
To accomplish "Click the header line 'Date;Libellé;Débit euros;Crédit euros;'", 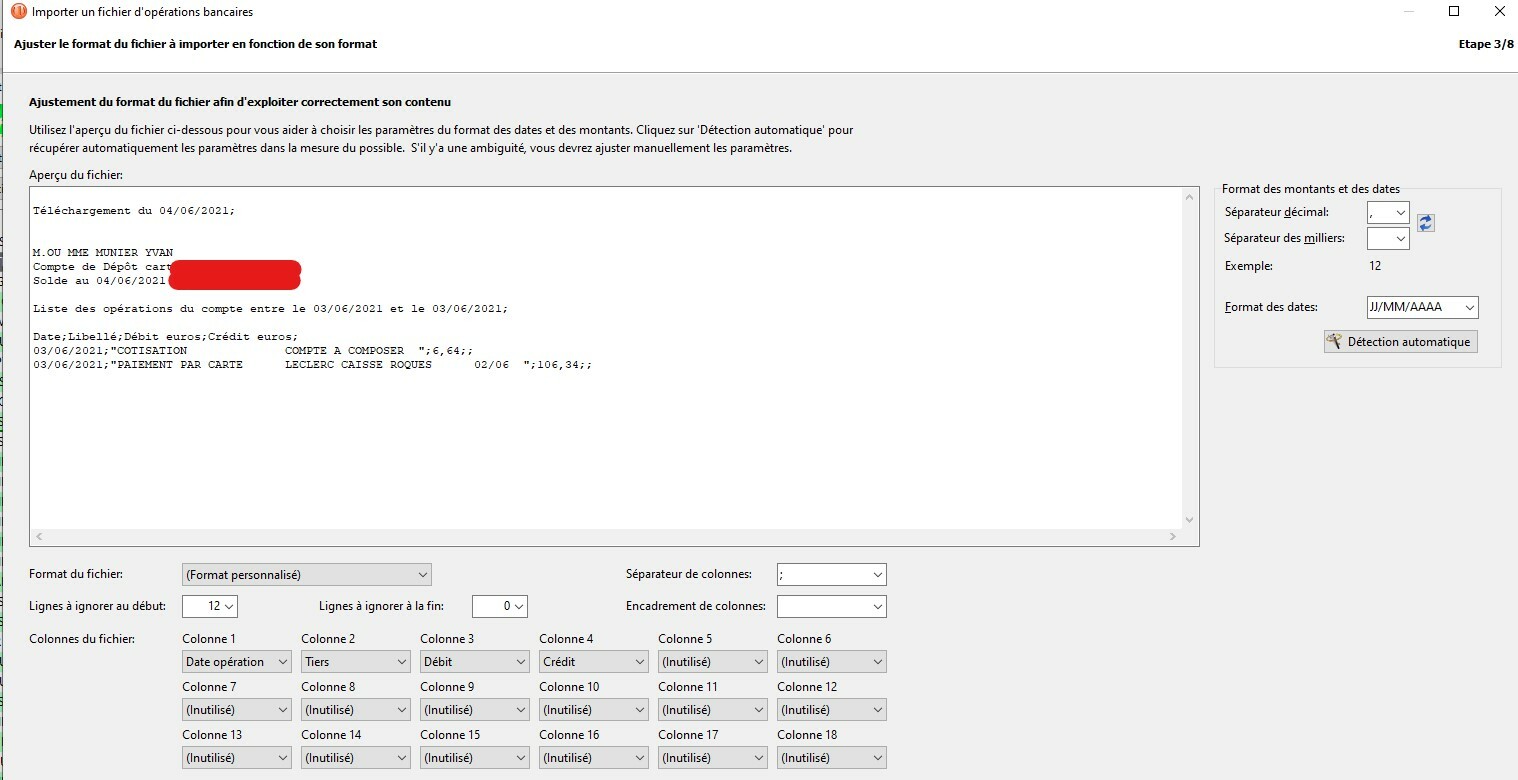I will [x=166, y=337].
